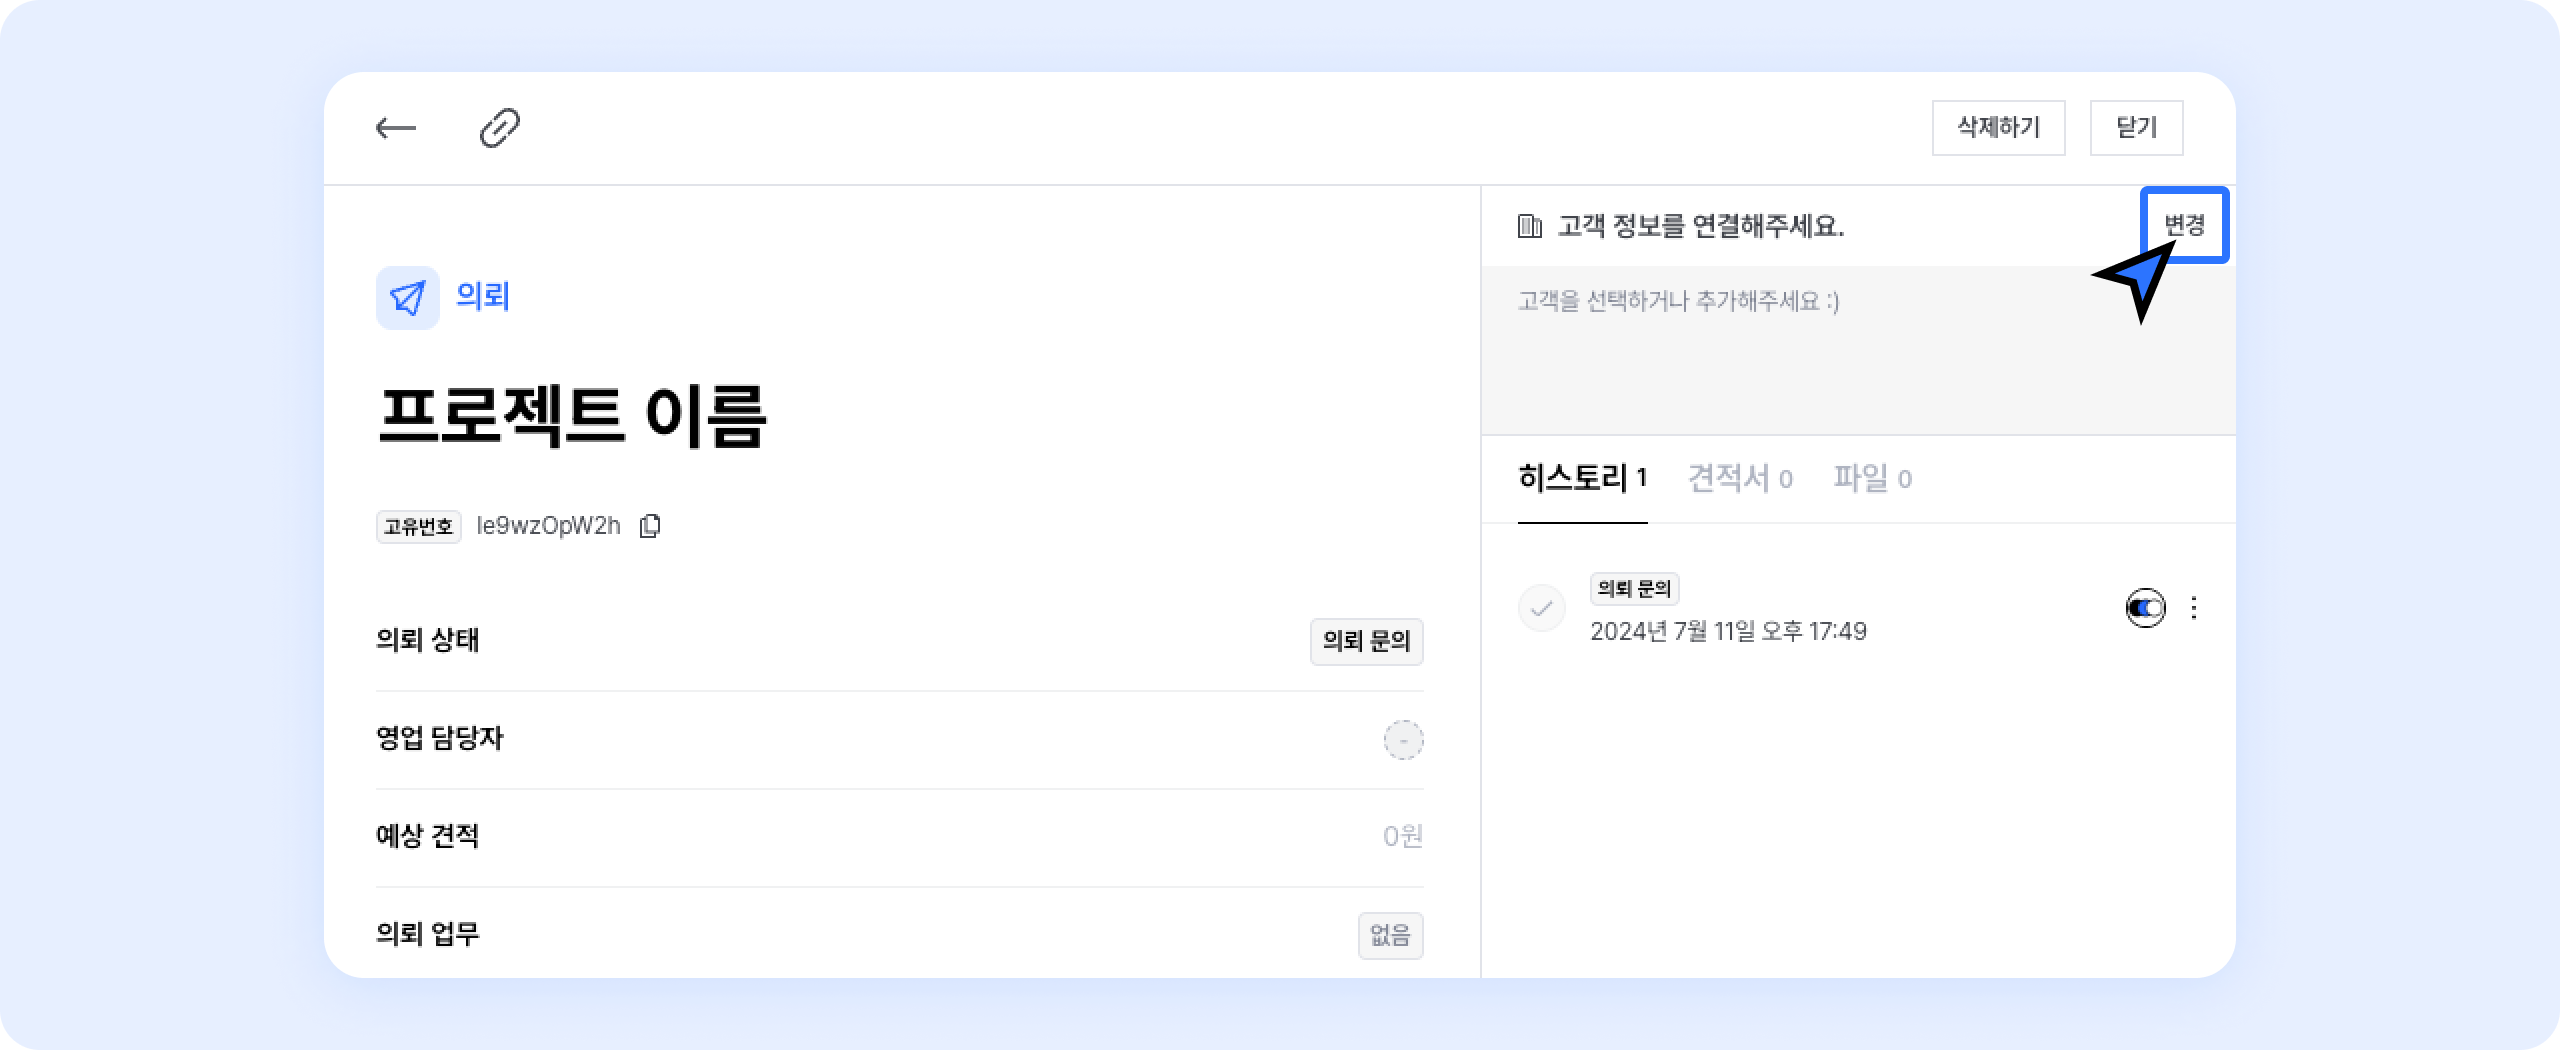Image resolution: width=2560 pixels, height=1050 pixels.
Task: Click the 예상 견적 0원 value
Action: (x=1402, y=836)
